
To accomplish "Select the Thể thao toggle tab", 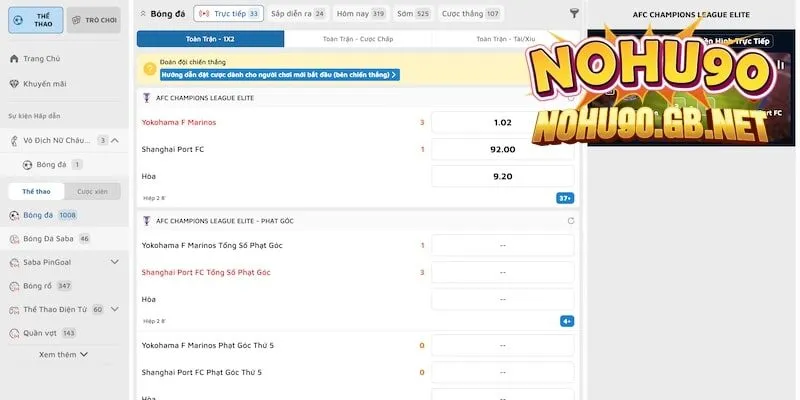I will [x=36, y=191].
